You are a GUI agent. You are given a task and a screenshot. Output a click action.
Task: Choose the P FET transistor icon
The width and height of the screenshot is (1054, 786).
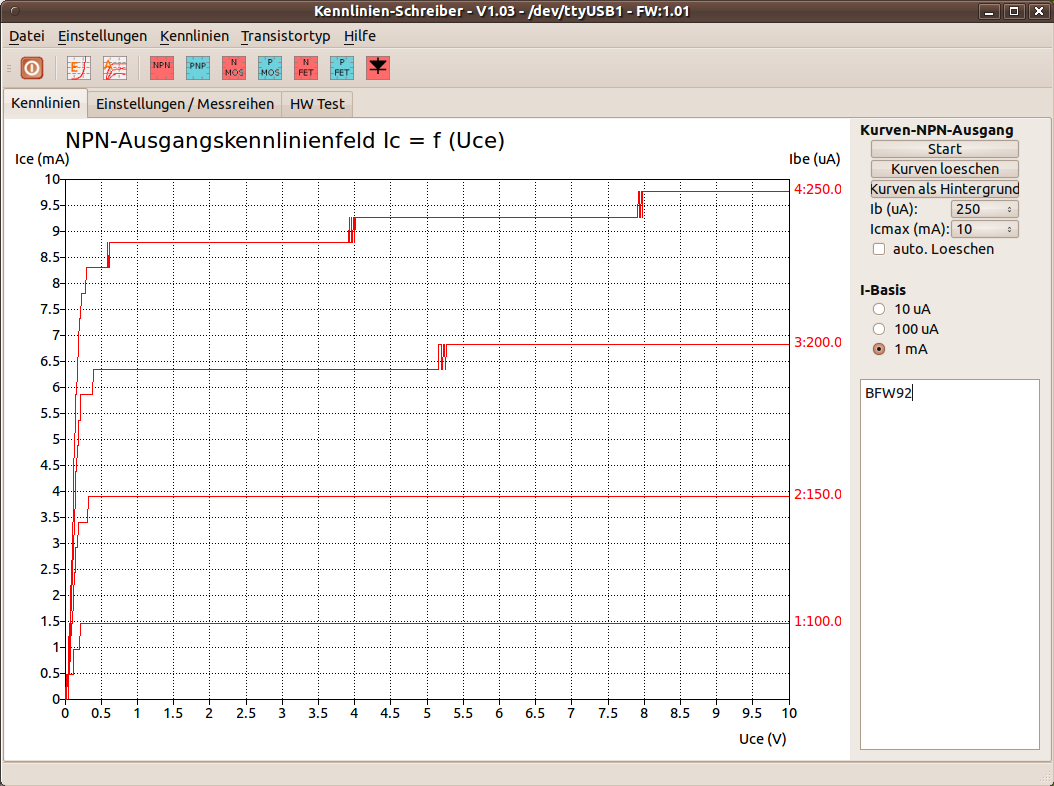[x=342, y=68]
